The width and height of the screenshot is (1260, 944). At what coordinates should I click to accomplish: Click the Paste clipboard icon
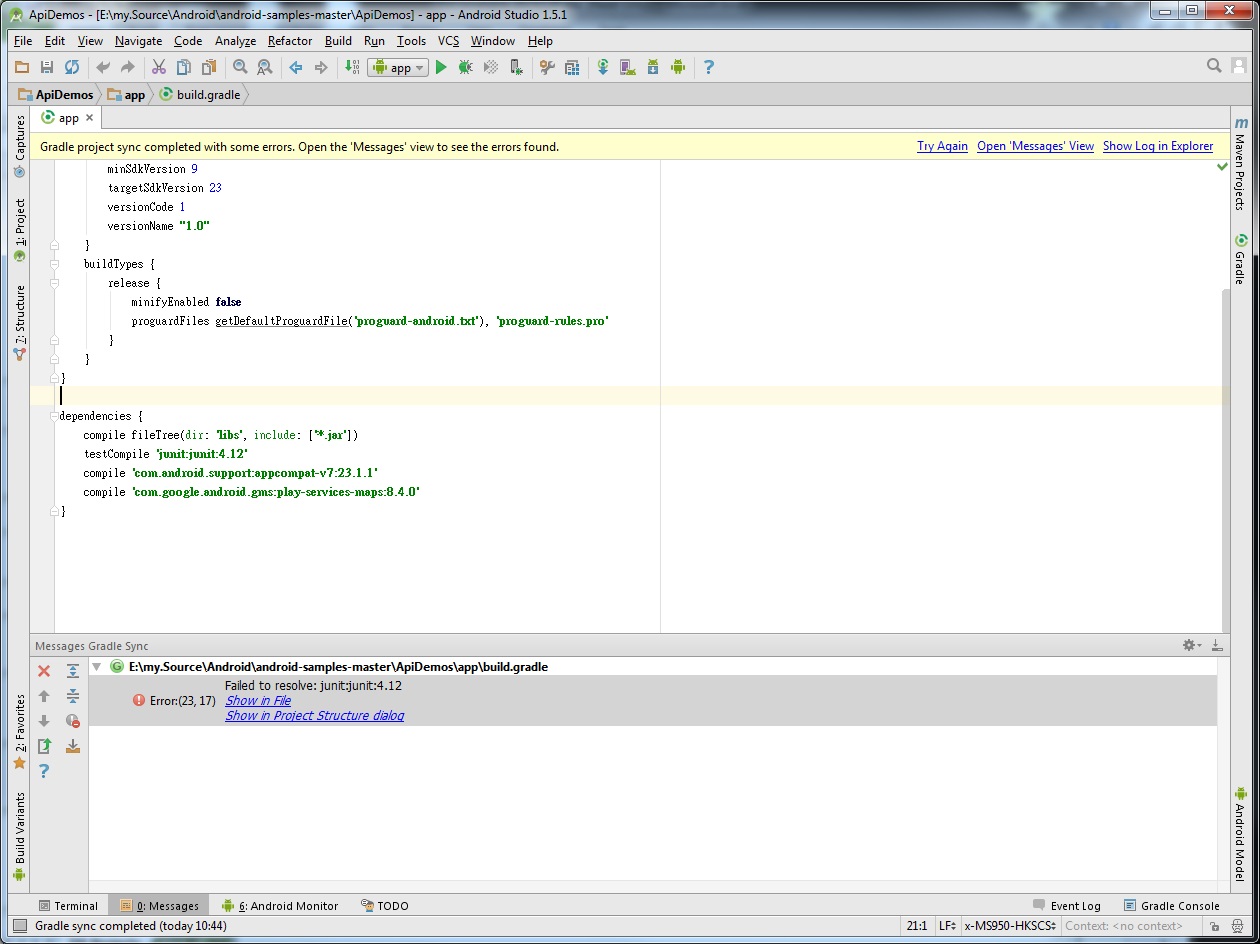[x=209, y=67]
